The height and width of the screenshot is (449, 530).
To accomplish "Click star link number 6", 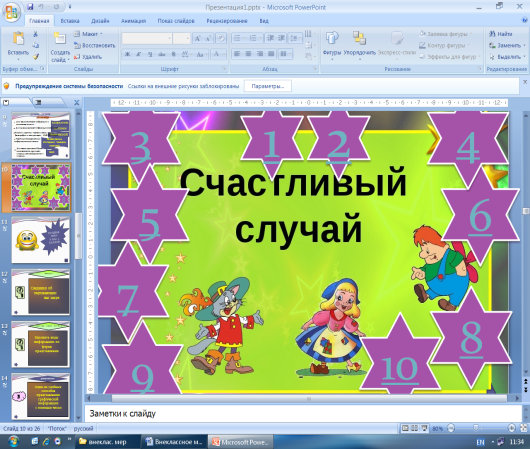I will pyautogui.click(x=480, y=216).
